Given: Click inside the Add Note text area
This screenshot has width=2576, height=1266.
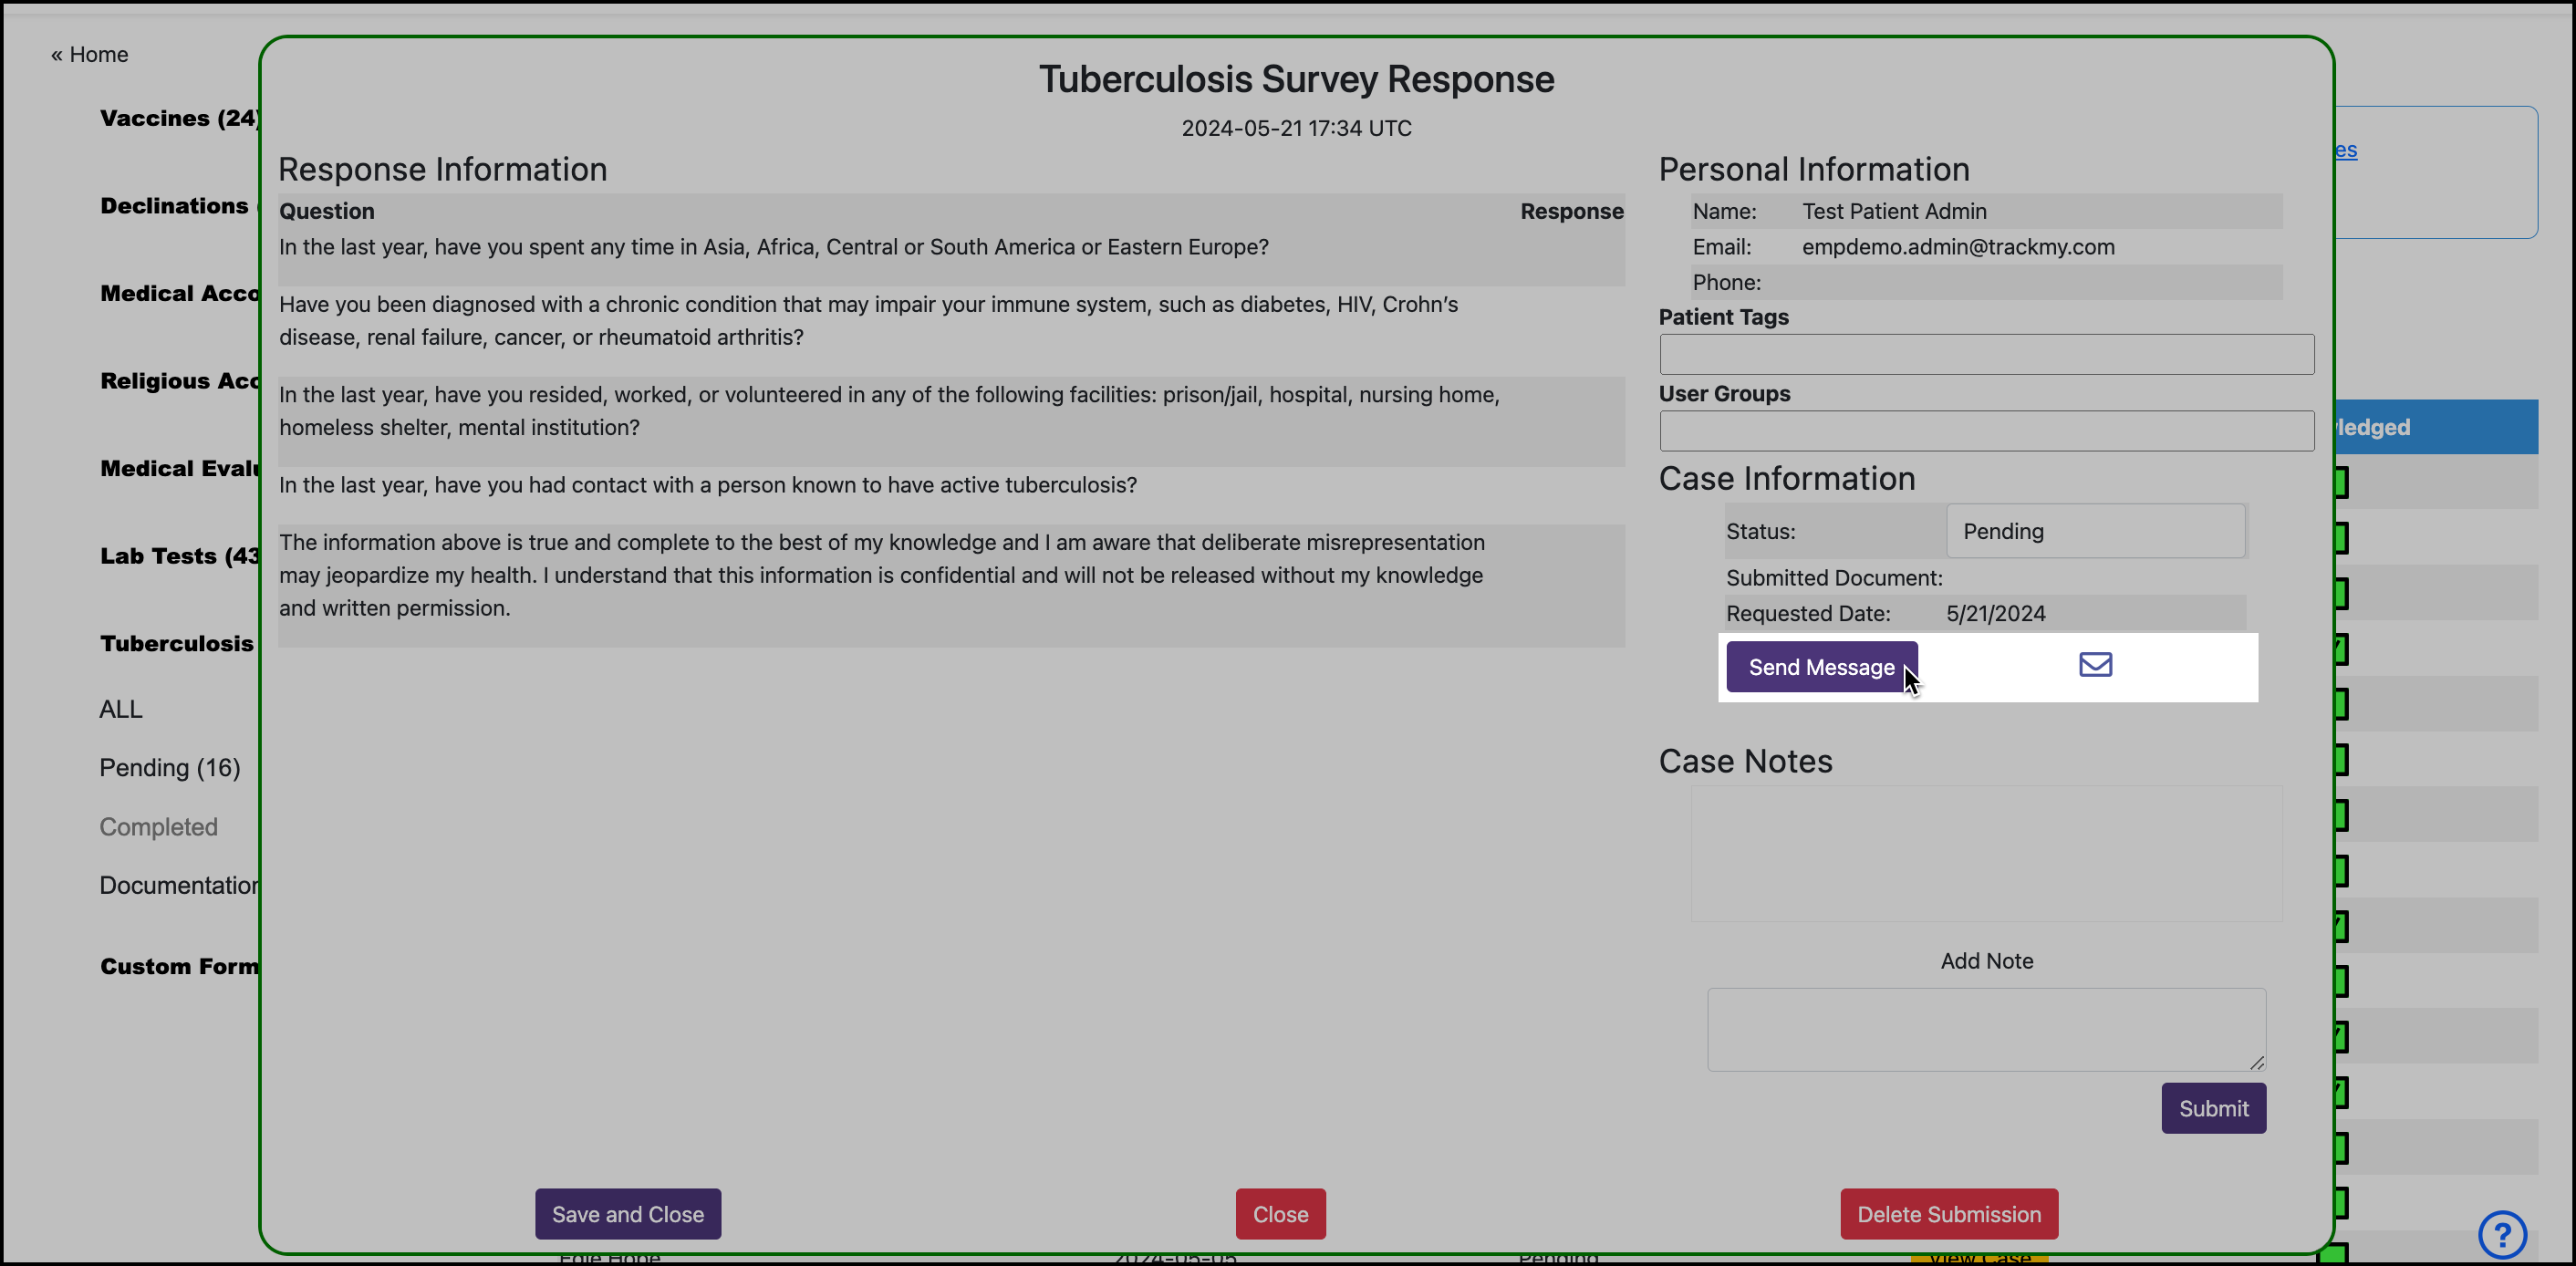Looking at the screenshot, I should (1986, 1028).
